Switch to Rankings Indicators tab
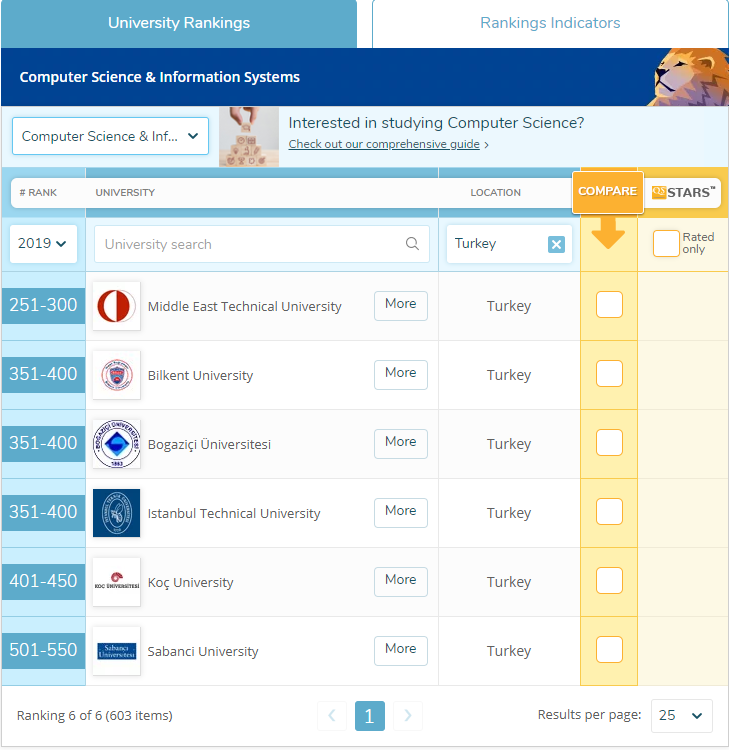This screenshot has width=729, height=750. click(550, 23)
